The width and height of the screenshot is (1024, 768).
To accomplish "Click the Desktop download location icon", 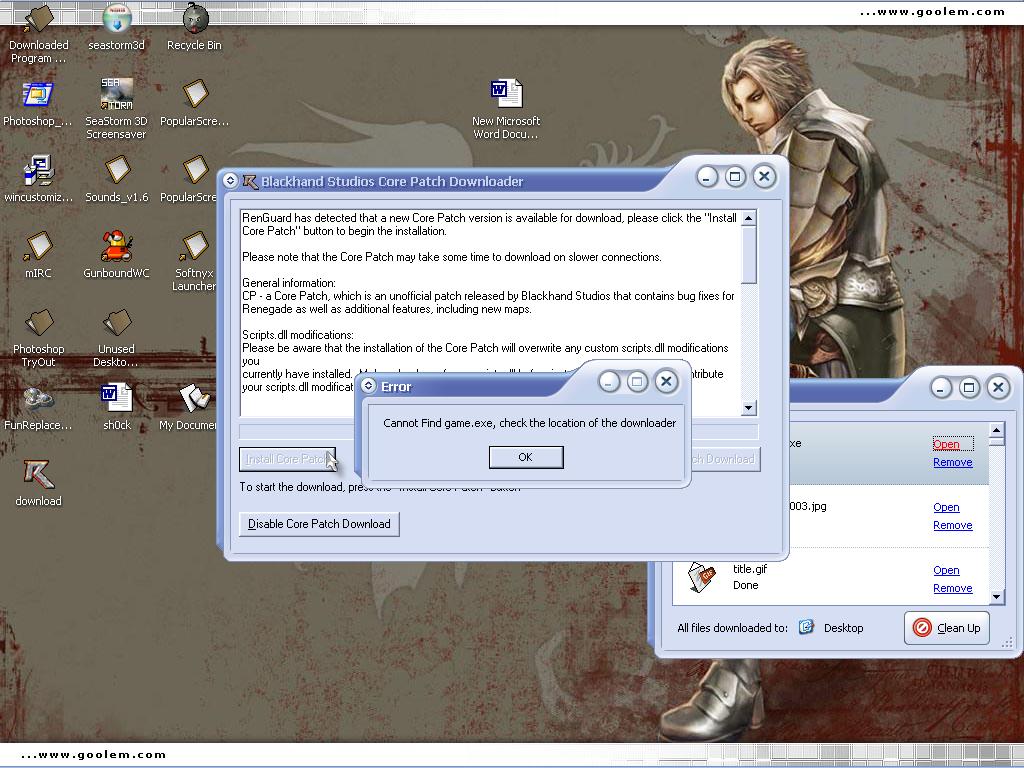I will click(x=807, y=628).
